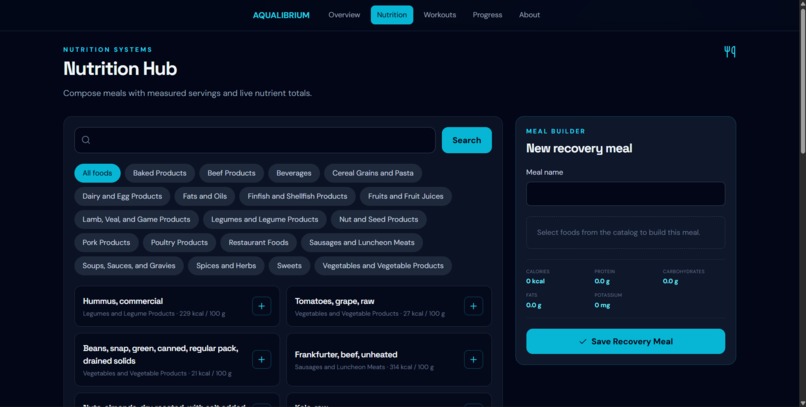Select the Spices and Herbs chip

coord(226,266)
